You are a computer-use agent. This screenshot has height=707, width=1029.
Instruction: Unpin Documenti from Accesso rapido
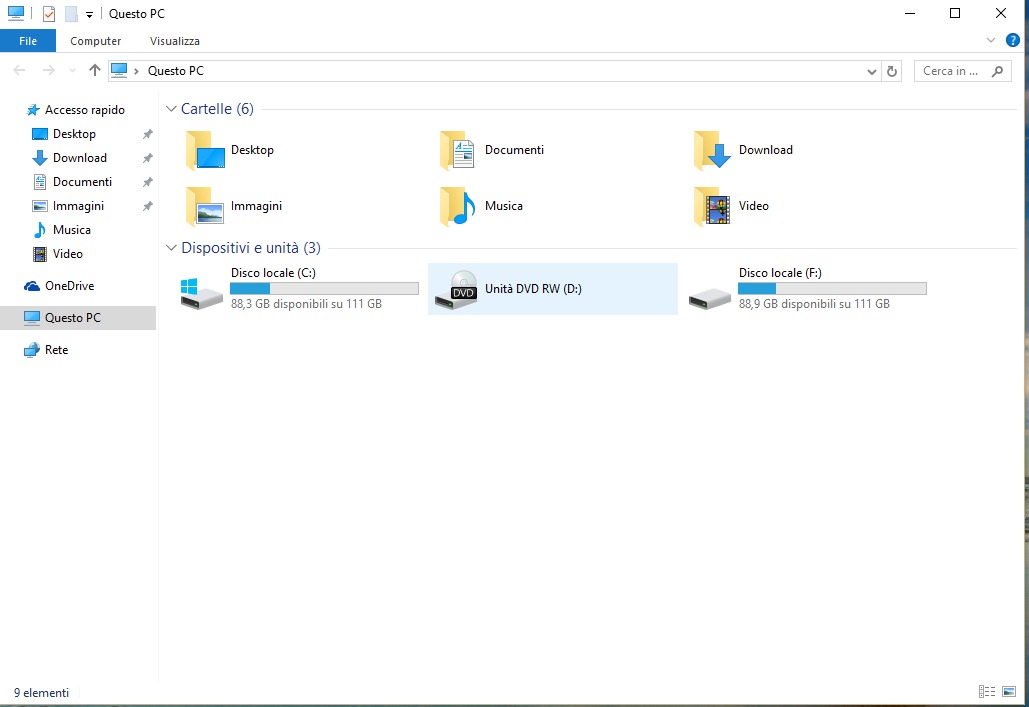pyautogui.click(x=148, y=182)
